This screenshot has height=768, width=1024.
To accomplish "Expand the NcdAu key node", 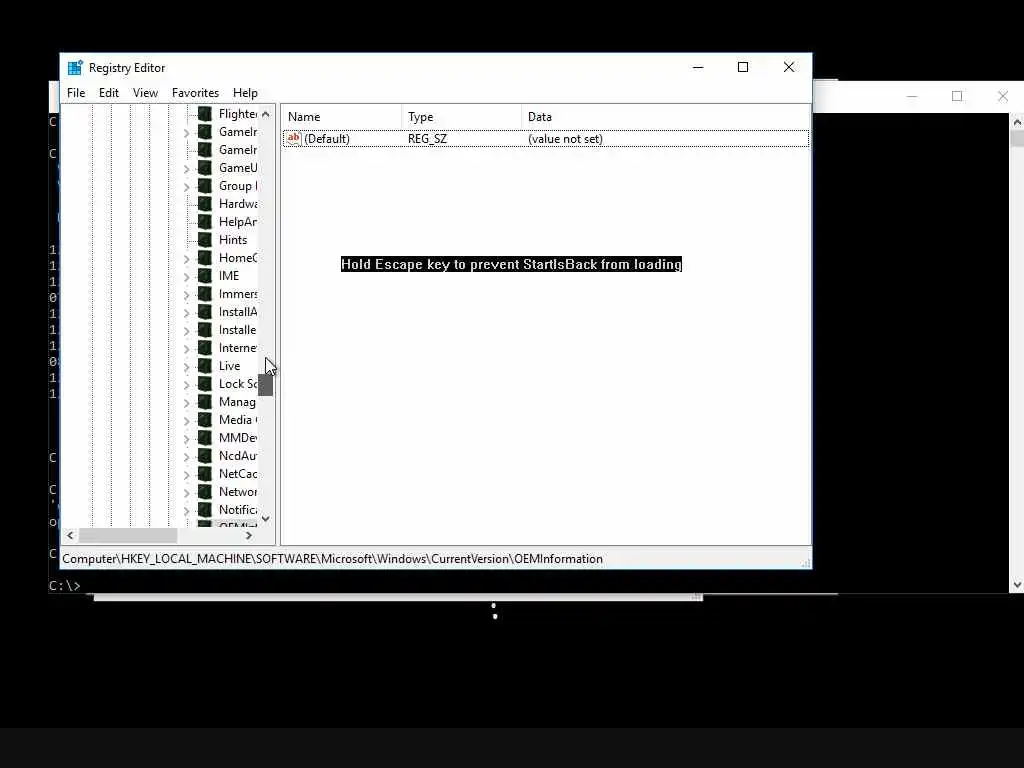I will click(x=186, y=457).
